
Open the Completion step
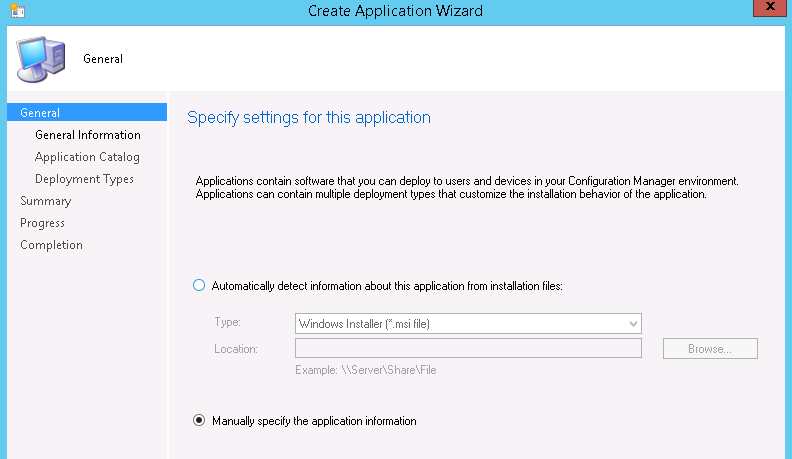pos(51,245)
